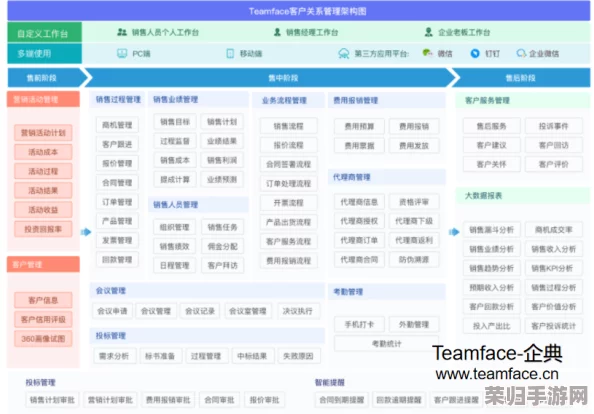Image resolution: width=594 pixels, height=414 pixels.
Task: Click the blue 钉钉 icon
Action: (x=475, y=53)
